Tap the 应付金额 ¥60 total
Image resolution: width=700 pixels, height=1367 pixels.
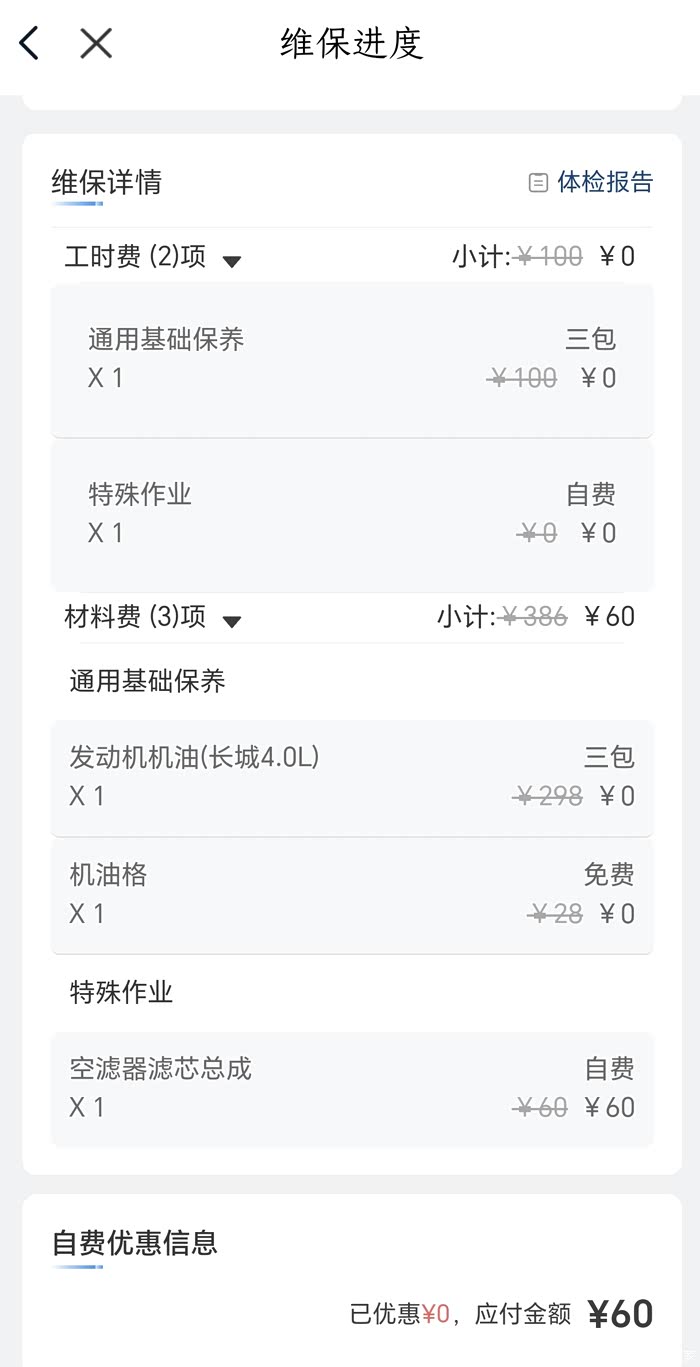[x=619, y=1313]
